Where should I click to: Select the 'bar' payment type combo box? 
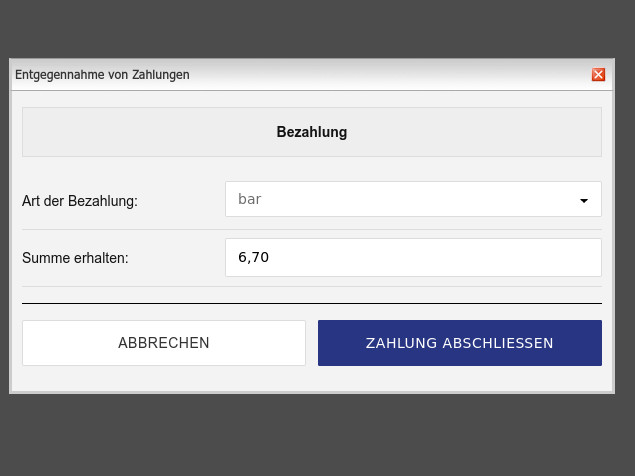click(x=413, y=199)
